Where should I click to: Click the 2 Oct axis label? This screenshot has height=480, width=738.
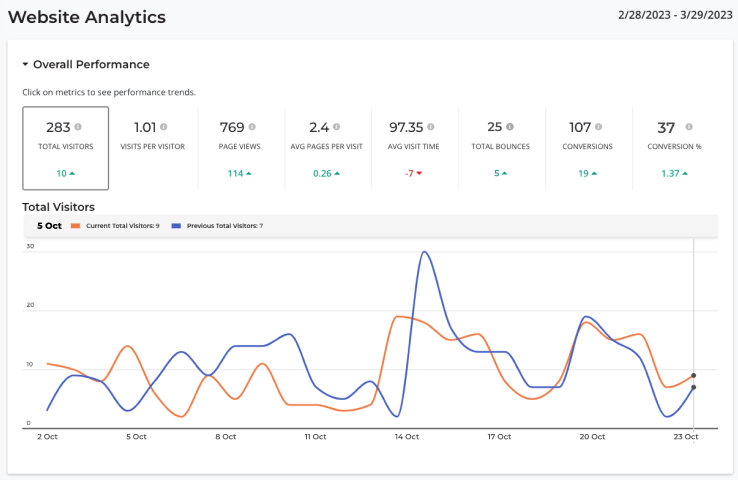pyautogui.click(x=47, y=437)
